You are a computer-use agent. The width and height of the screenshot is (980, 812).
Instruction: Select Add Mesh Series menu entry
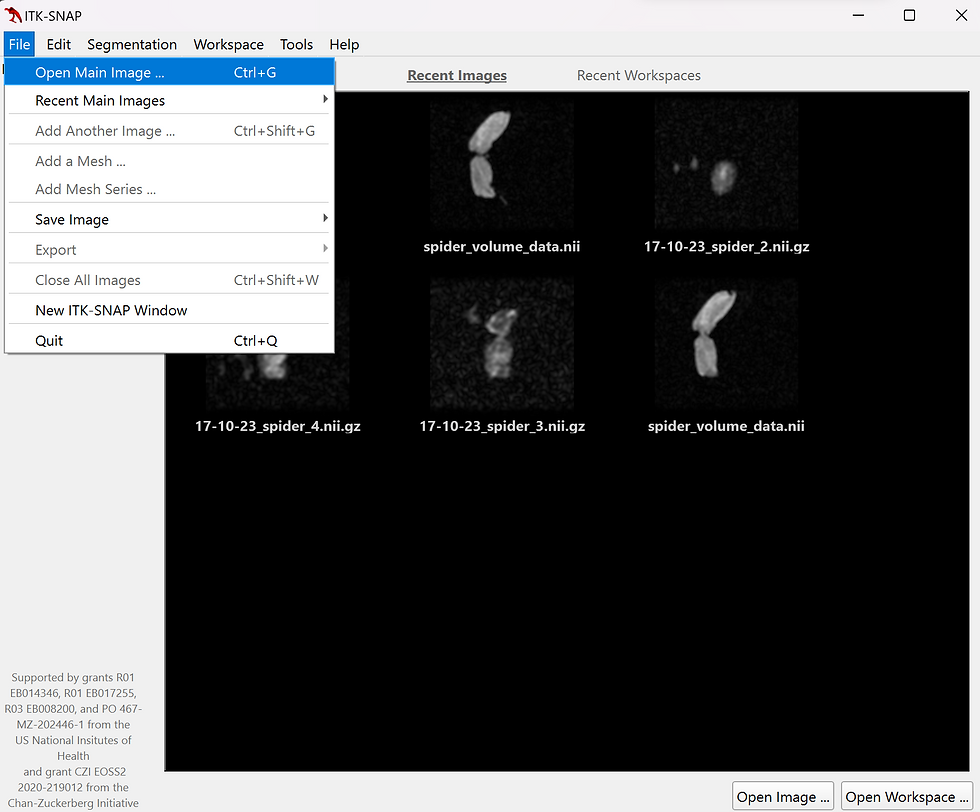(169, 189)
